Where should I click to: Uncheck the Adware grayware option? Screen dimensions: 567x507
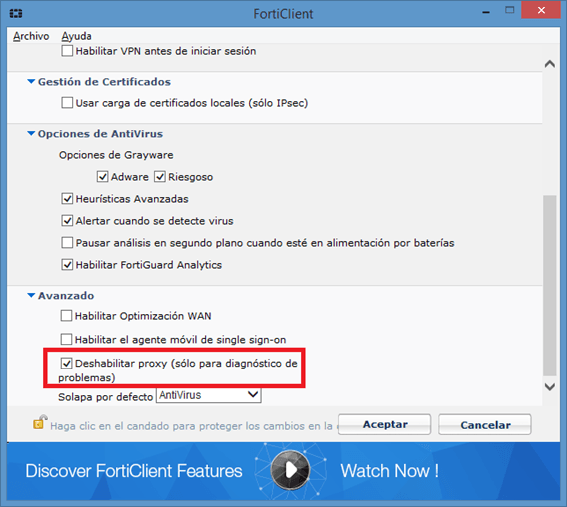click(102, 177)
